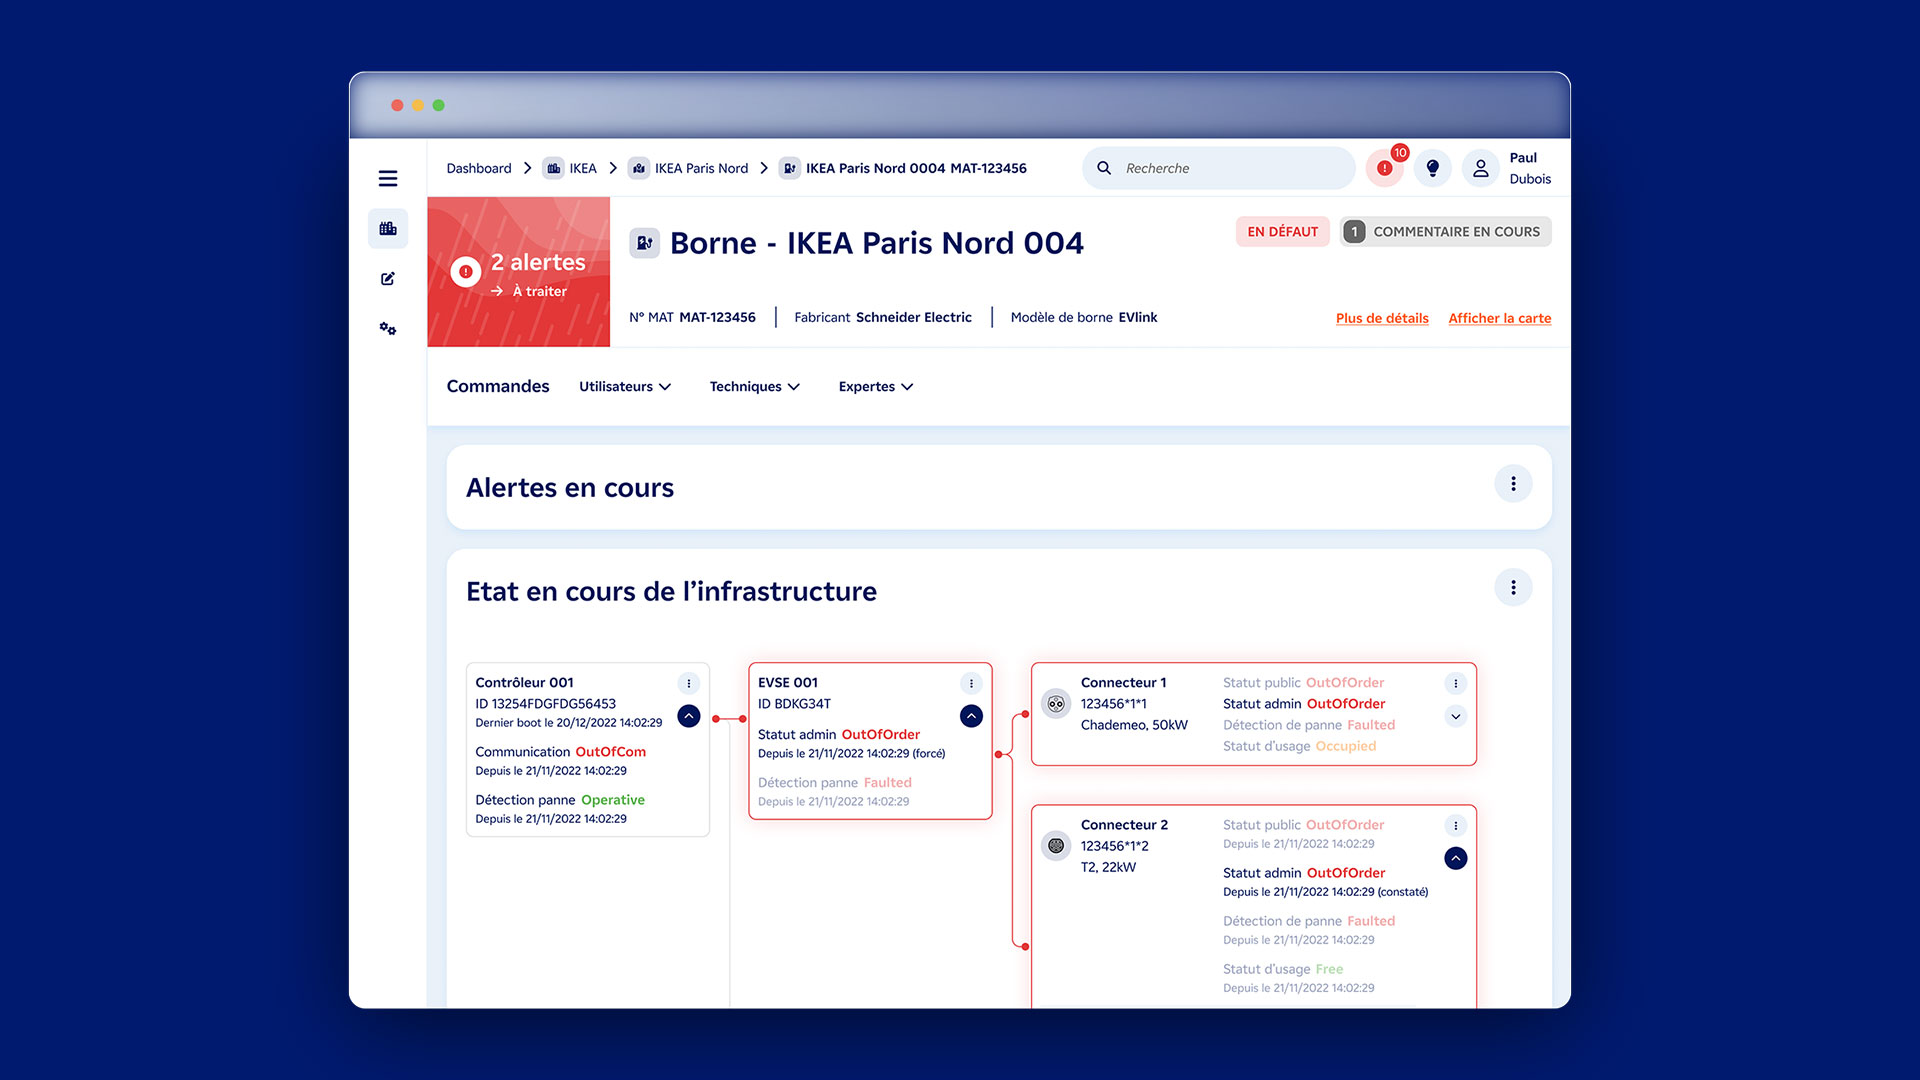
Task: Open alert notifications bell with badge 10
Action: click(x=1385, y=168)
